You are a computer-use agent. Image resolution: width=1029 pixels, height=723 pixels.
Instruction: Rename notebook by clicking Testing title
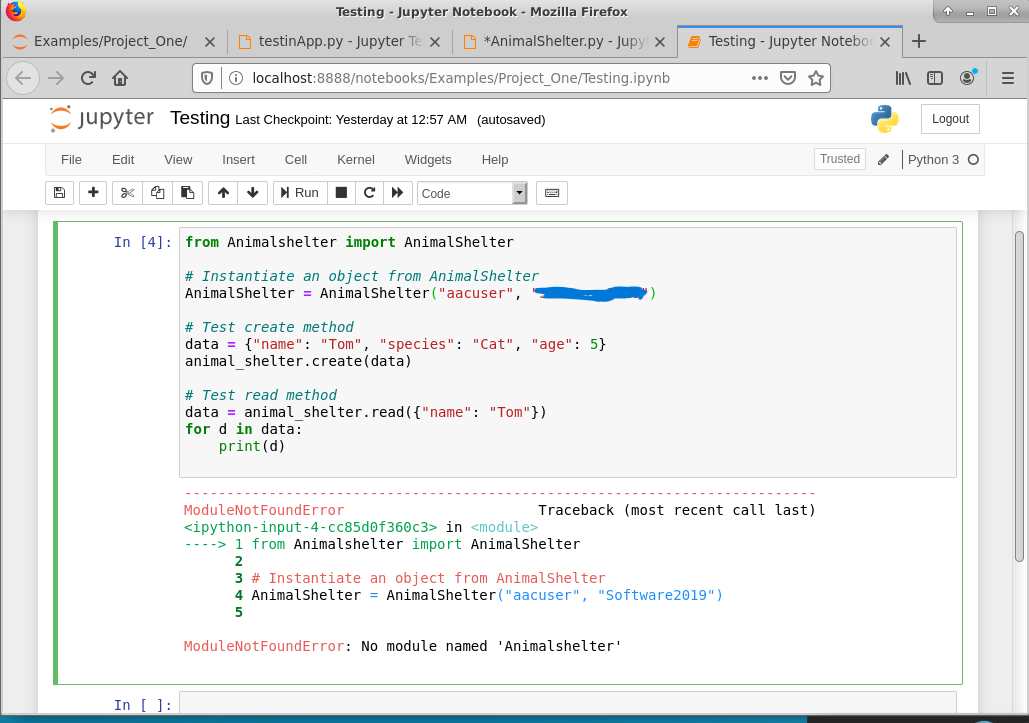[200, 118]
